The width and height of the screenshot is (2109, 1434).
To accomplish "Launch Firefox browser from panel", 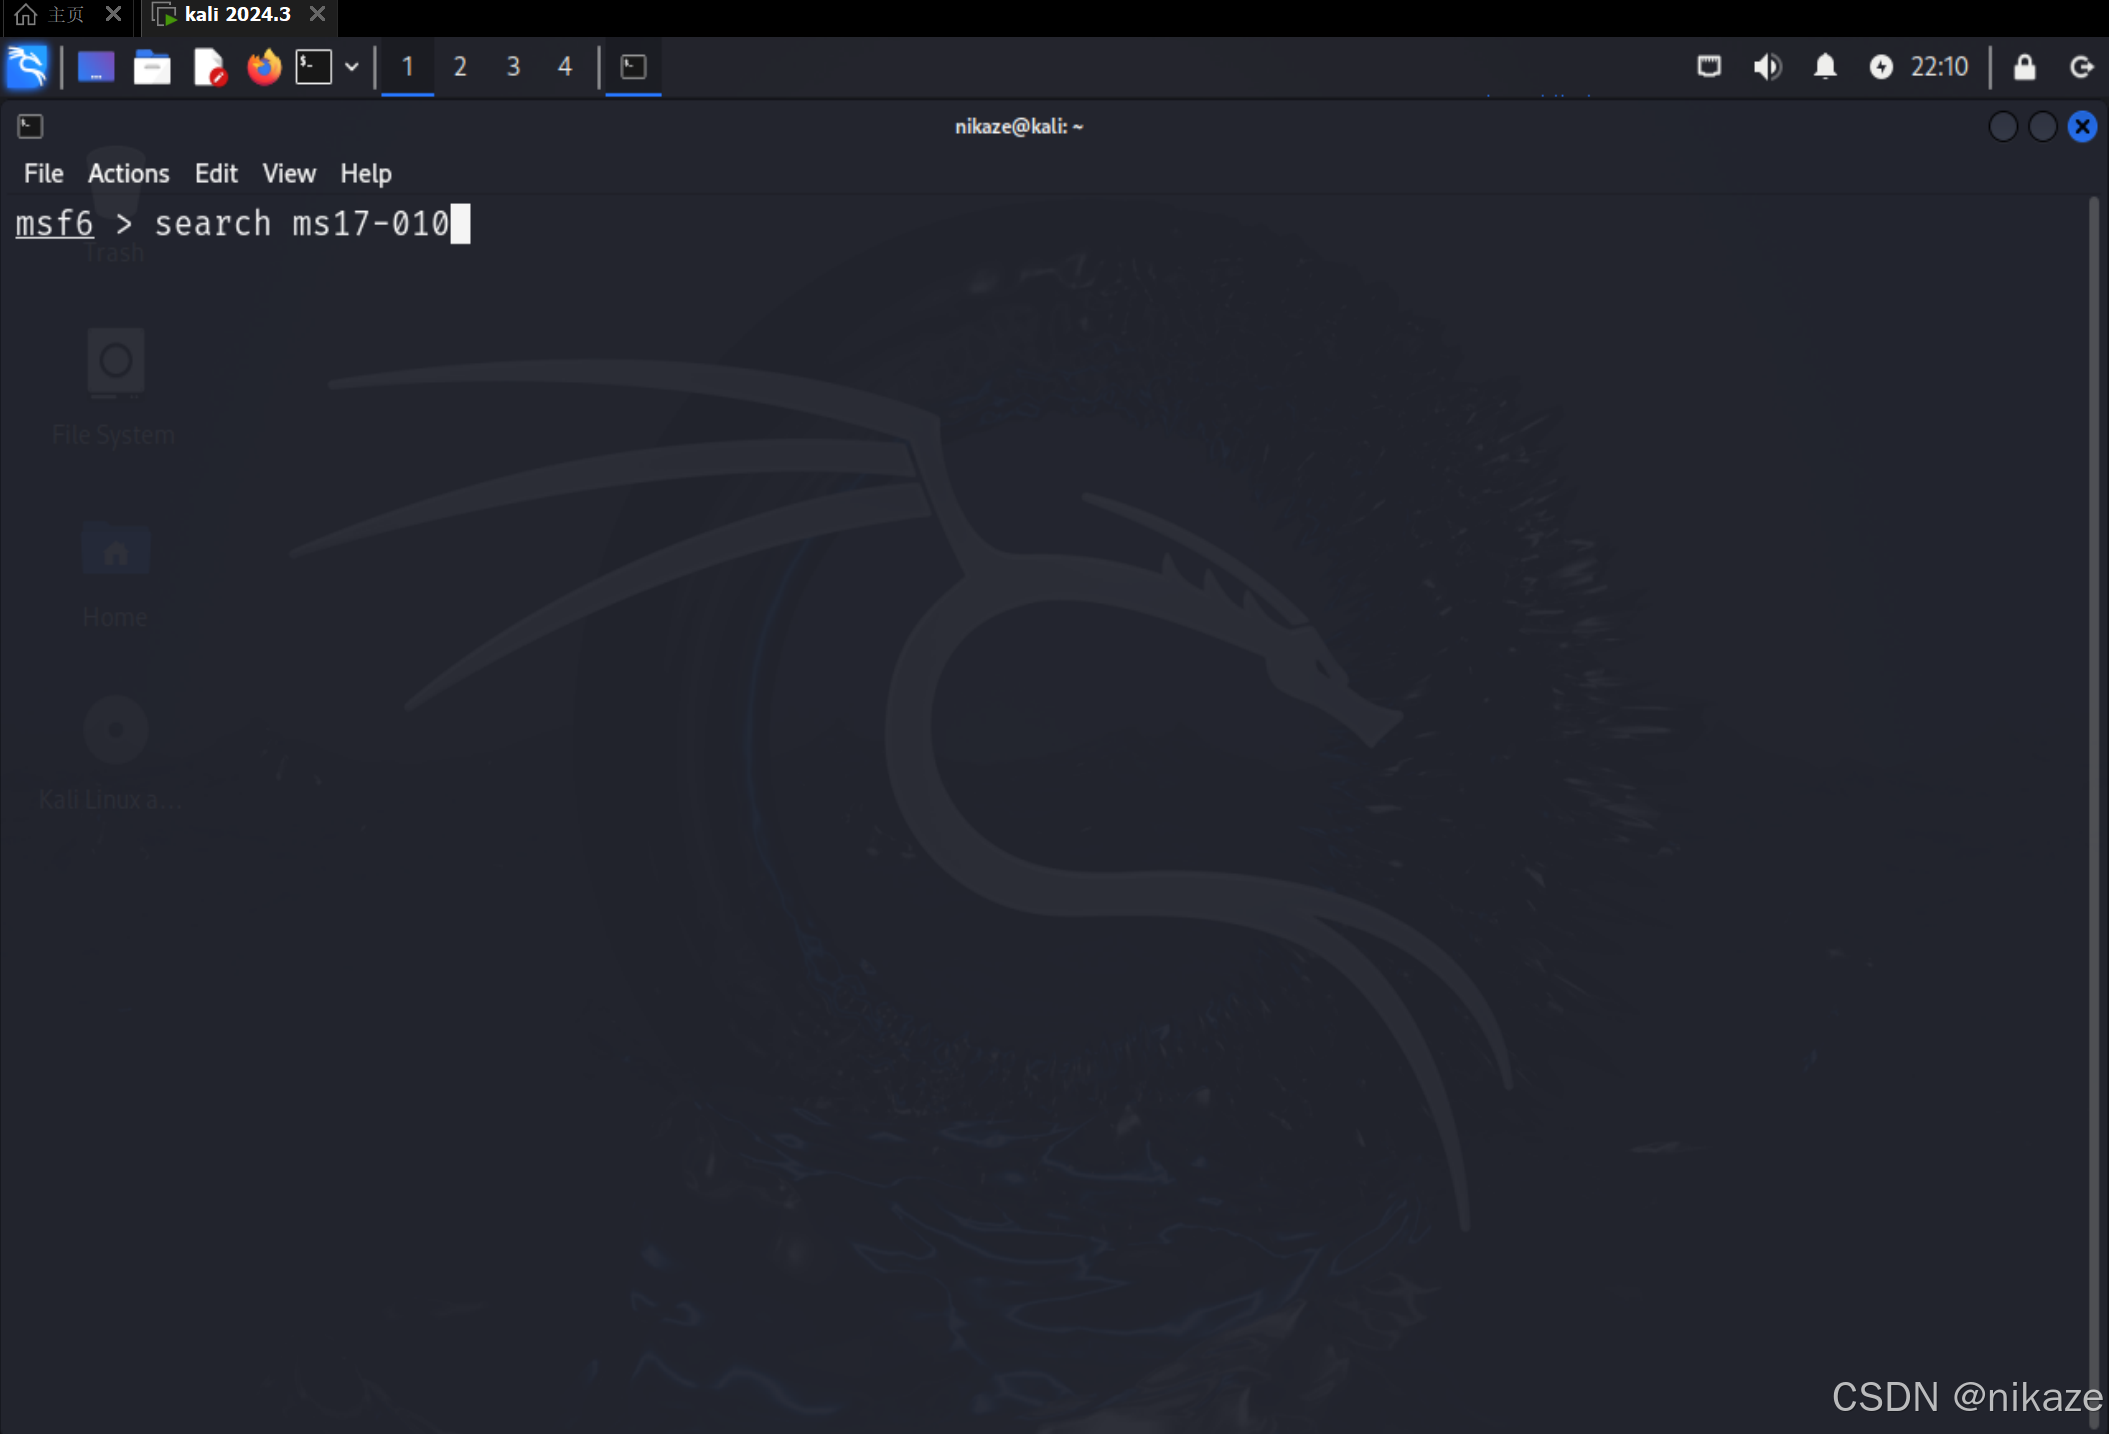I will 264,67.
